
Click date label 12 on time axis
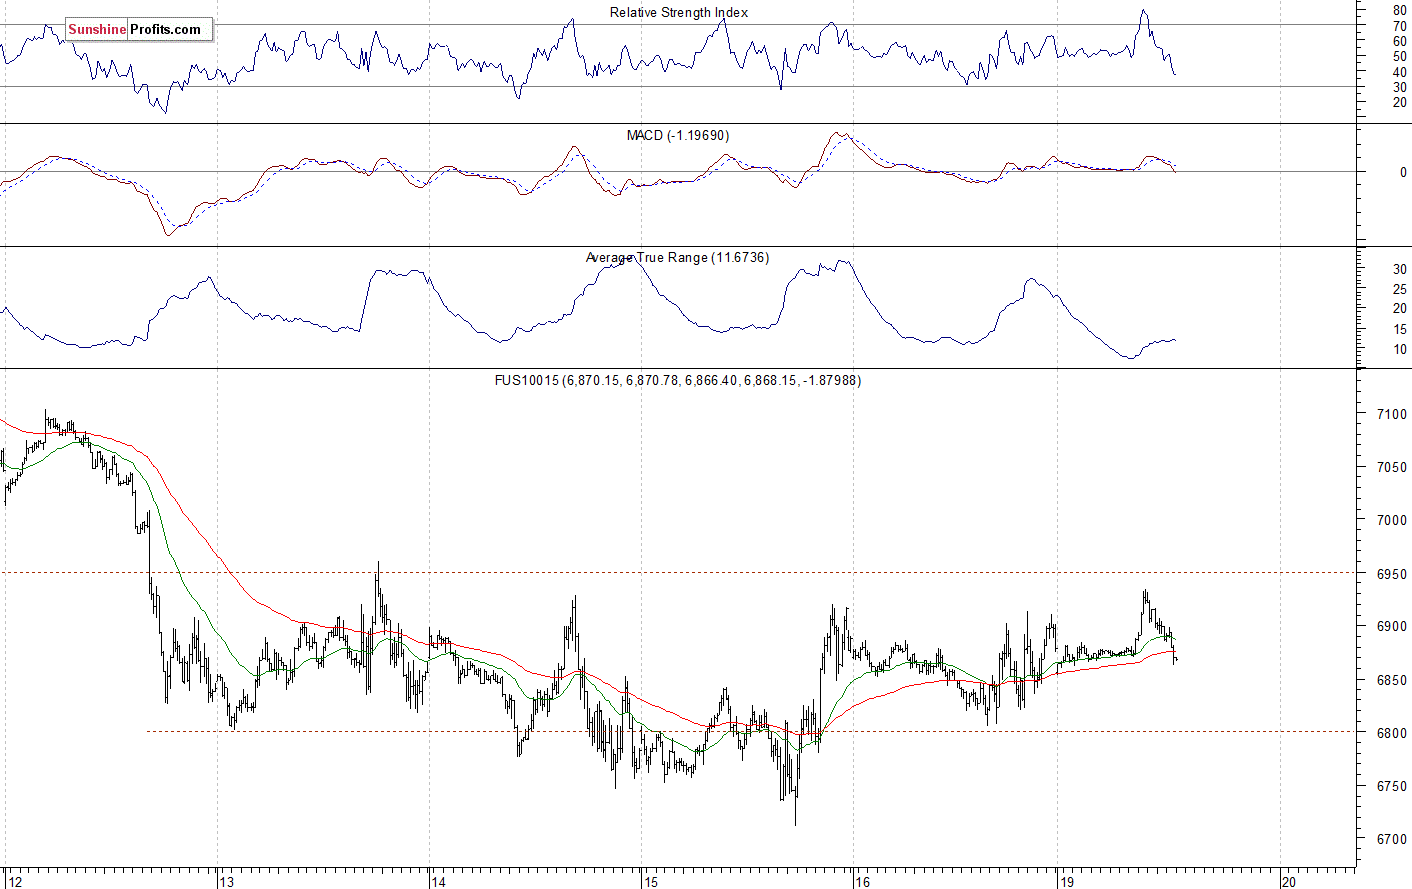14,882
